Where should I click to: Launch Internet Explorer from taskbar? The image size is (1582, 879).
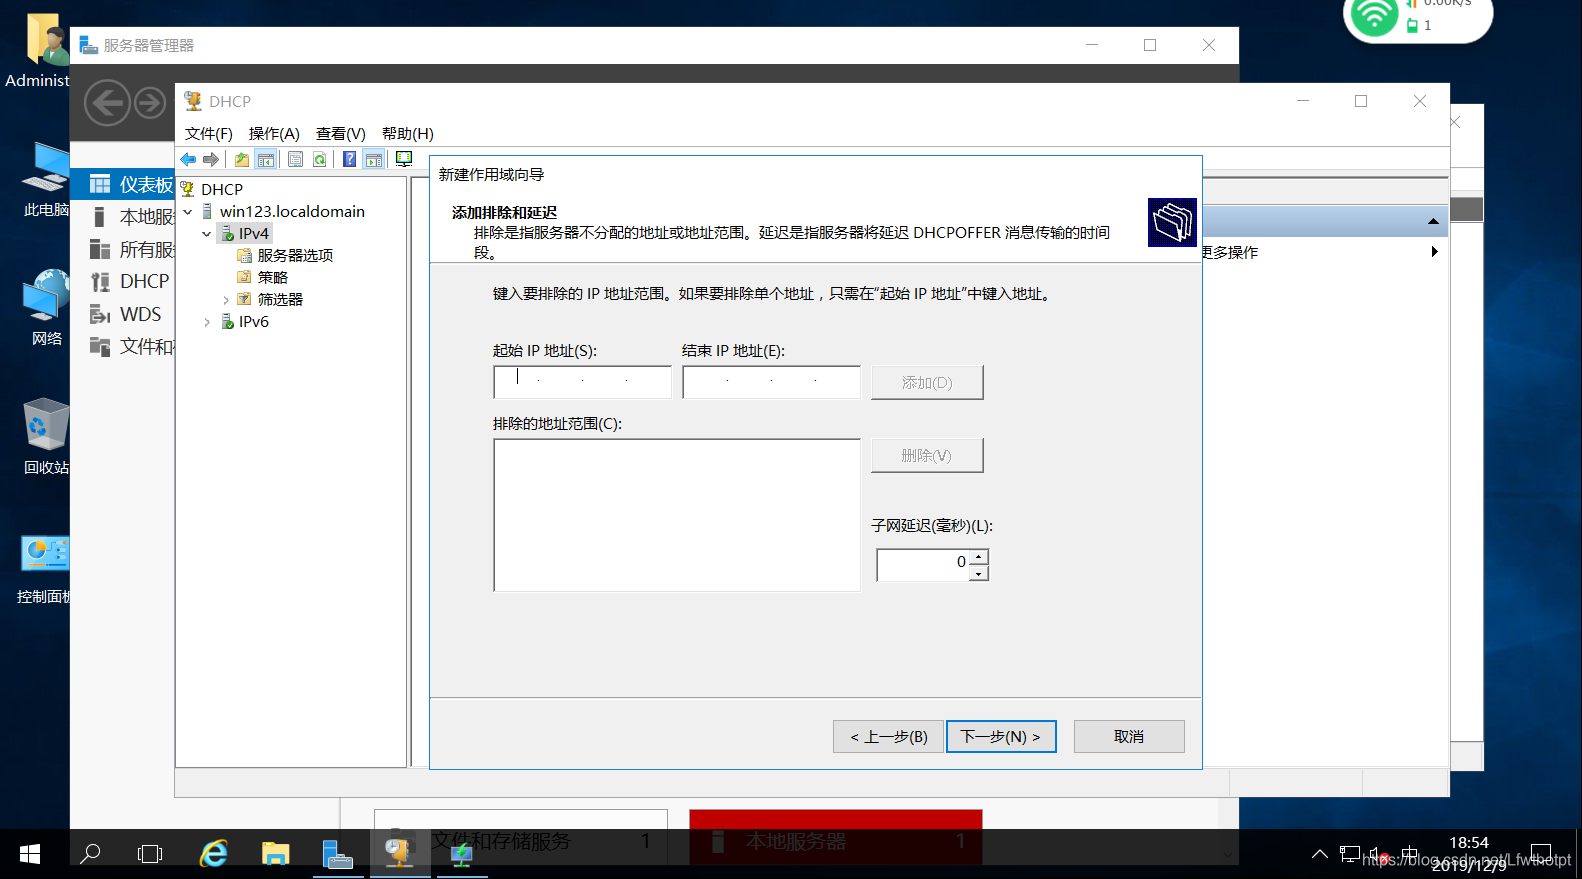point(214,854)
